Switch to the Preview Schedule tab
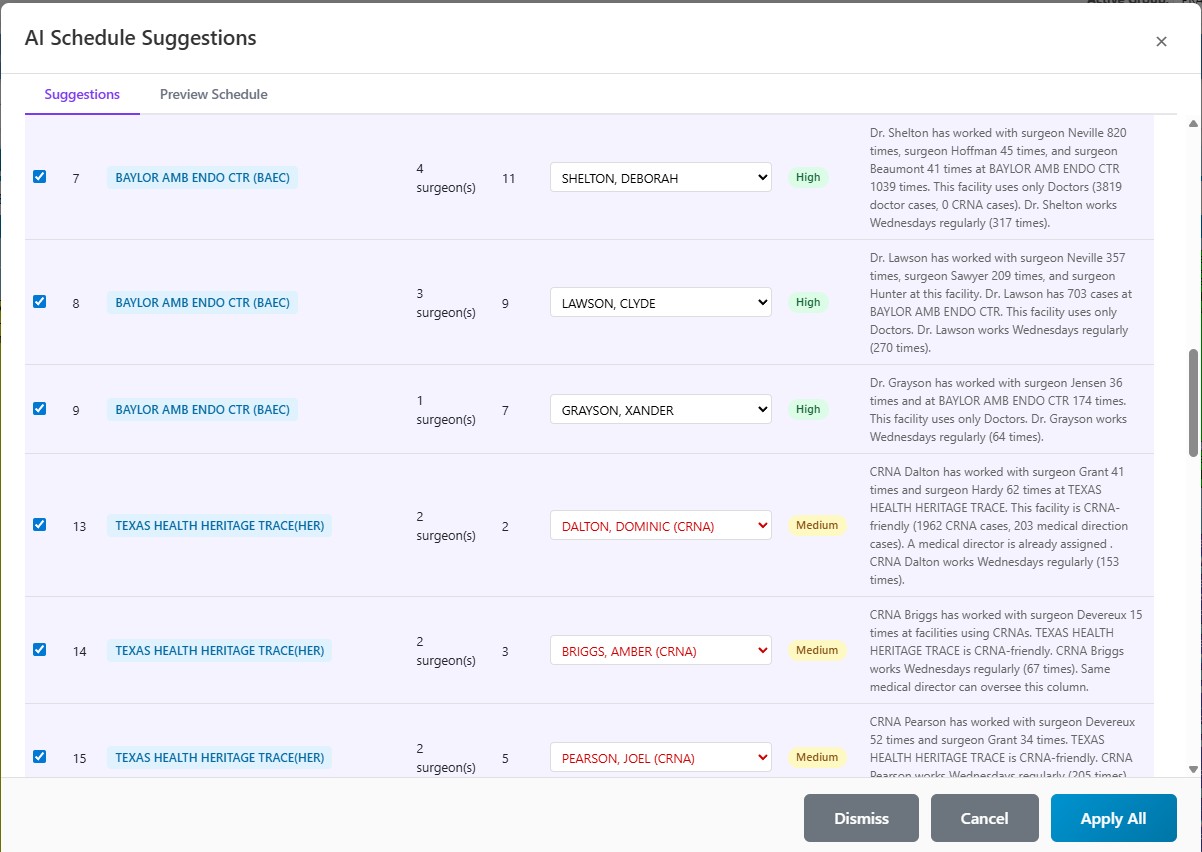 (x=213, y=94)
